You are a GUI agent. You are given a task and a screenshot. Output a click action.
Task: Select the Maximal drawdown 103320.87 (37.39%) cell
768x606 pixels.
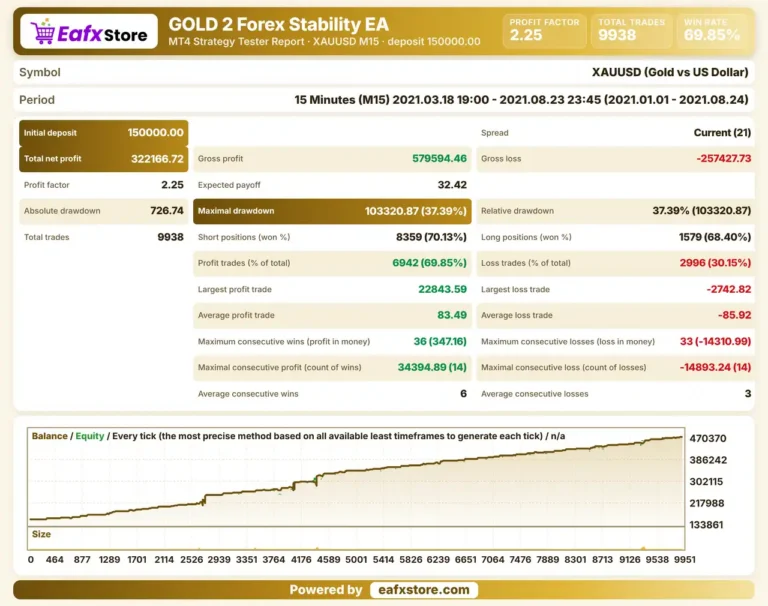pyautogui.click(x=332, y=211)
